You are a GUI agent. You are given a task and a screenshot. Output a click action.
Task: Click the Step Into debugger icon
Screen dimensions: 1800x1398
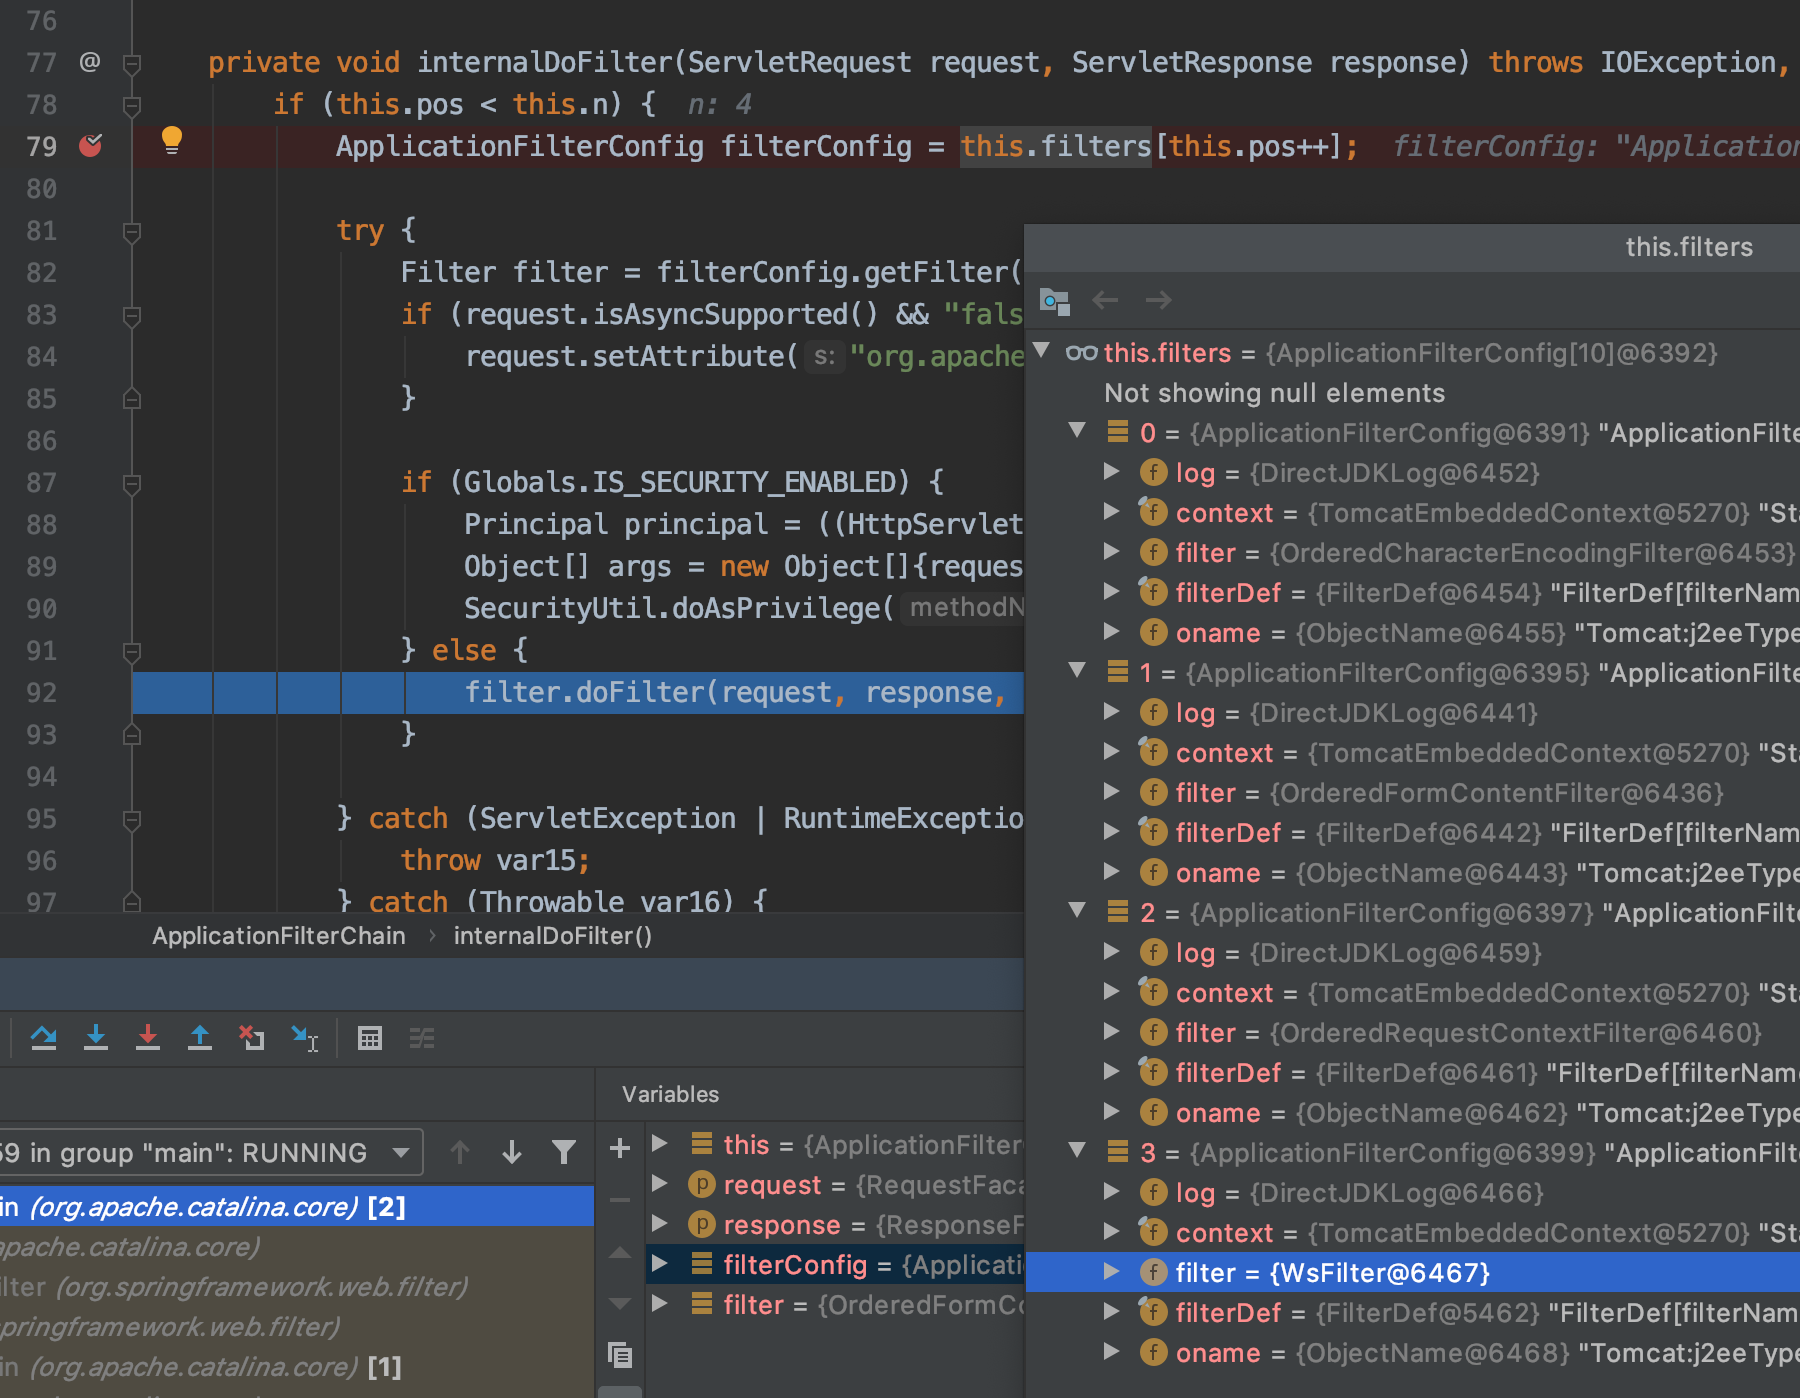tap(96, 1038)
